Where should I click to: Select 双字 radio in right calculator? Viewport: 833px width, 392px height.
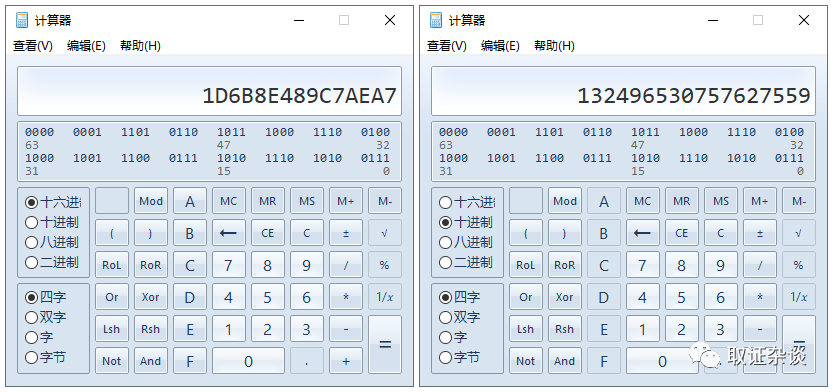(x=460, y=318)
